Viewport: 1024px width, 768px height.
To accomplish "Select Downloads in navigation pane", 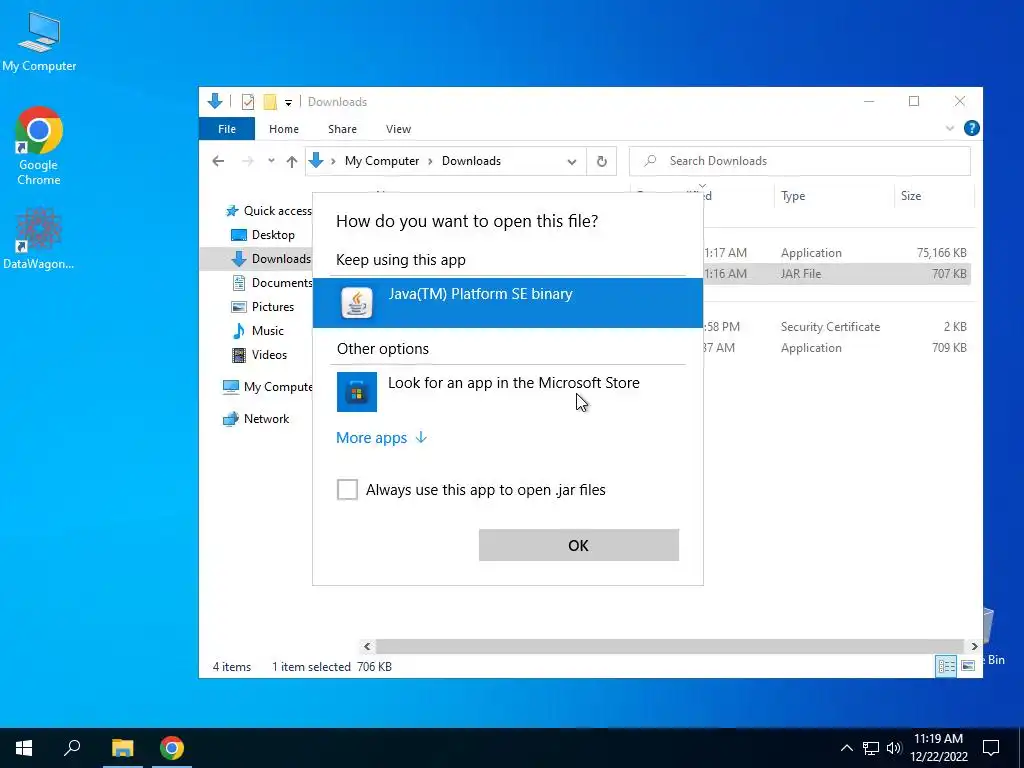I will click(271, 259).
